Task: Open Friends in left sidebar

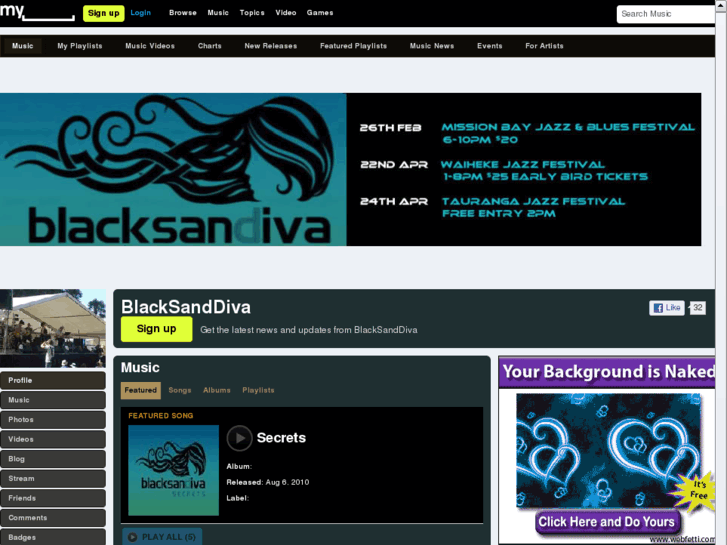Action: click(53, 498)
